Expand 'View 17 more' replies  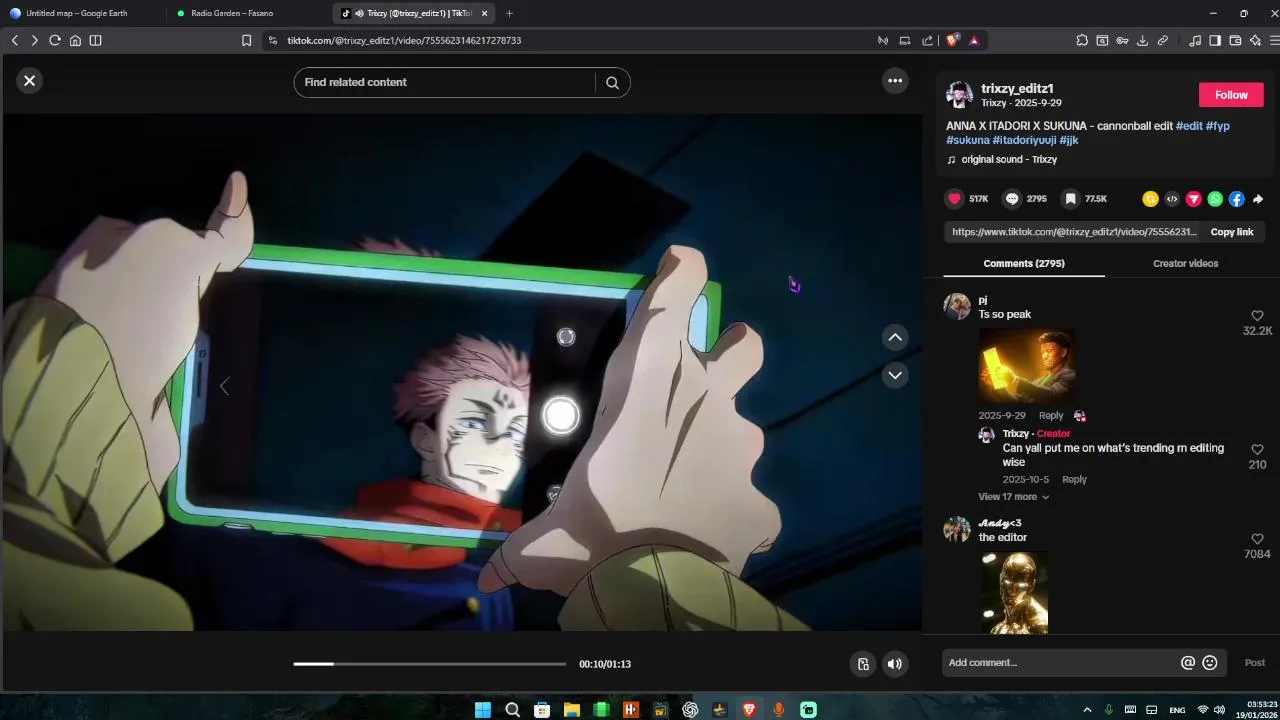(x=1013, y=497)
